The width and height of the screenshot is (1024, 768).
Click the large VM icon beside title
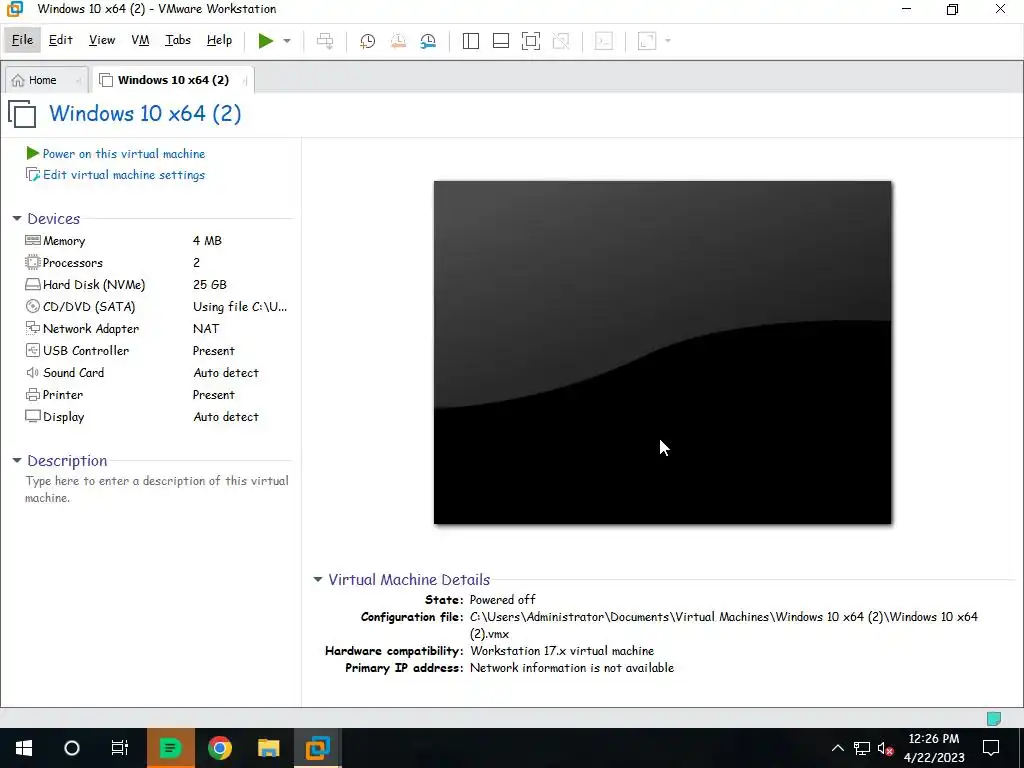click(x=23, y=114)
